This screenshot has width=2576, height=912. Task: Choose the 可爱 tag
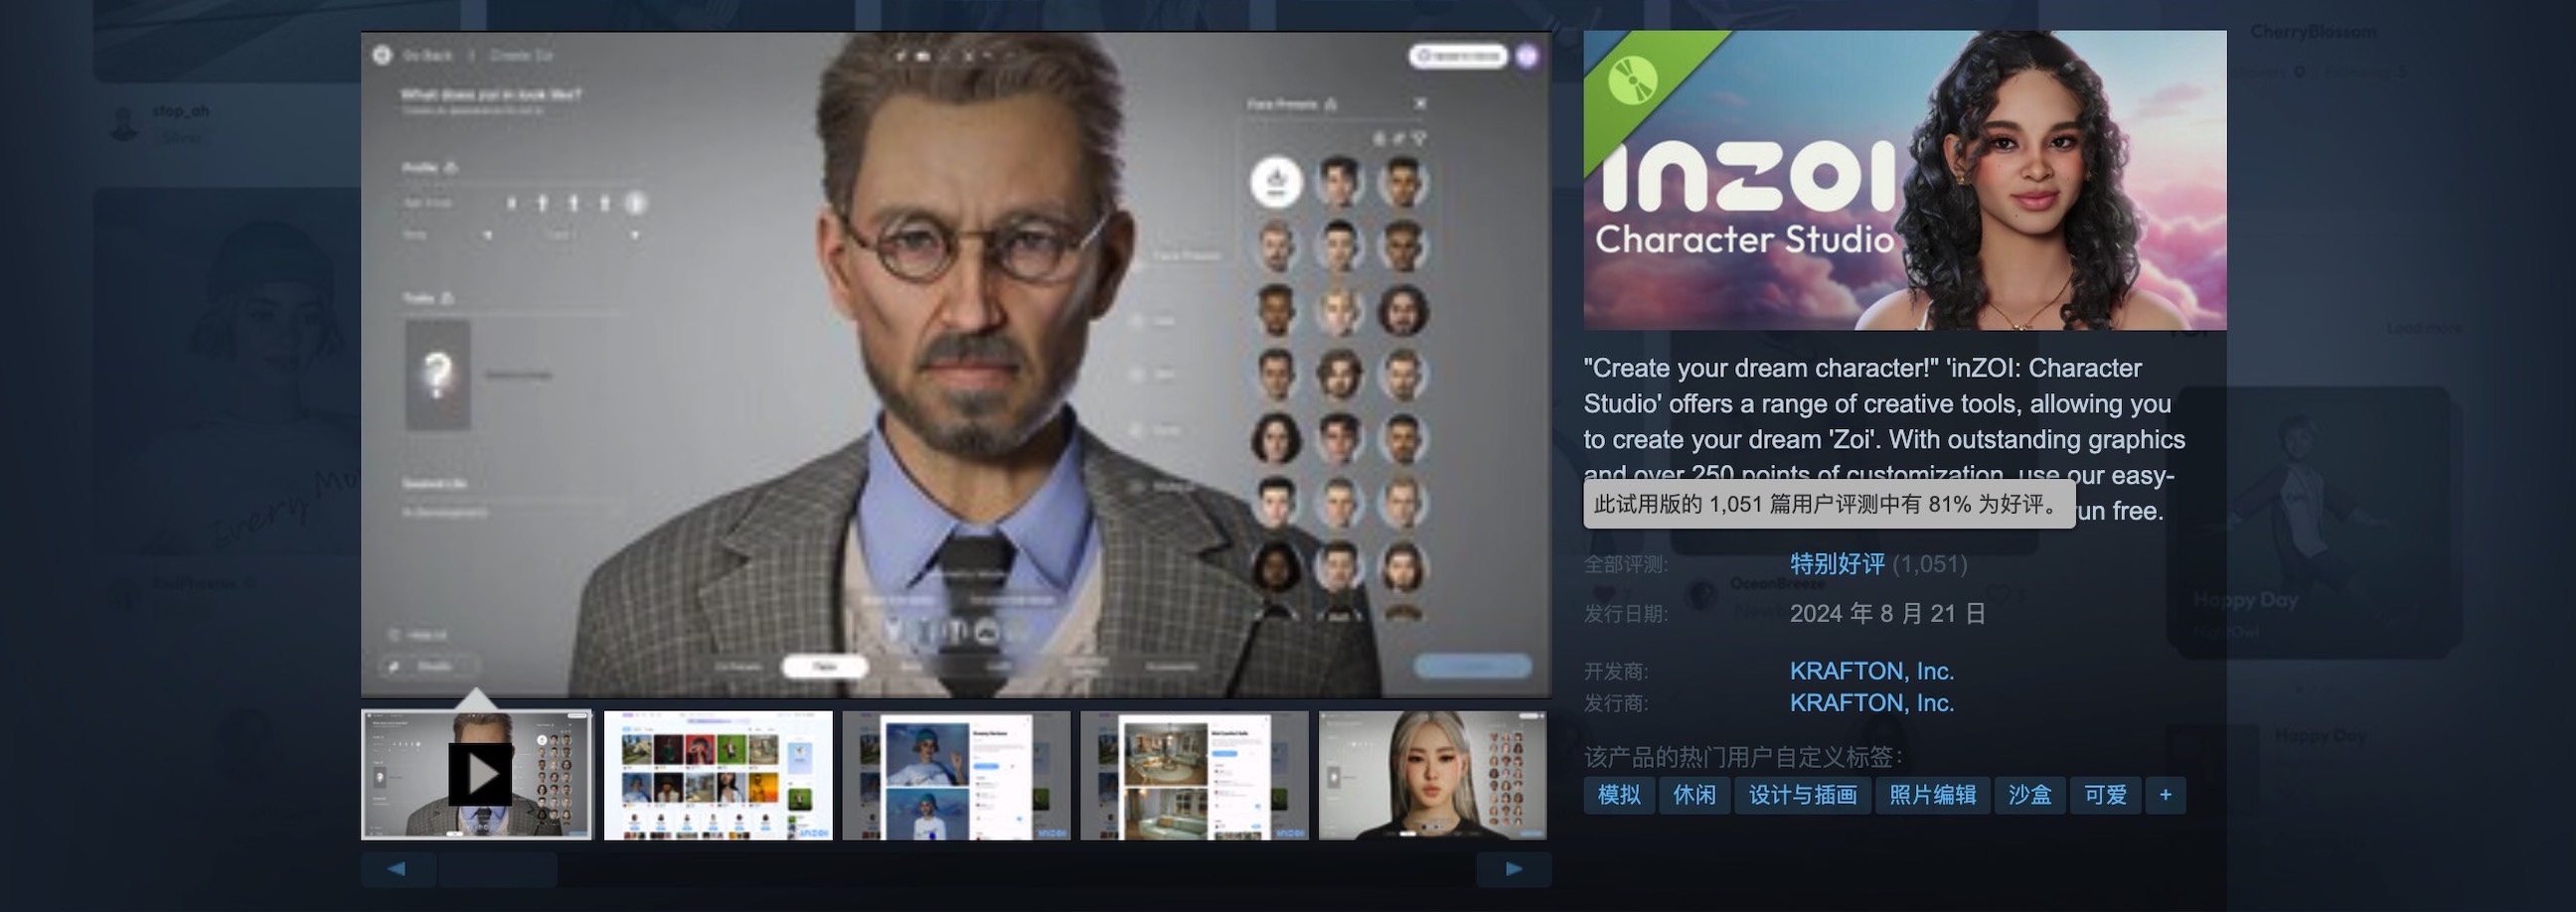[2105, 795]
